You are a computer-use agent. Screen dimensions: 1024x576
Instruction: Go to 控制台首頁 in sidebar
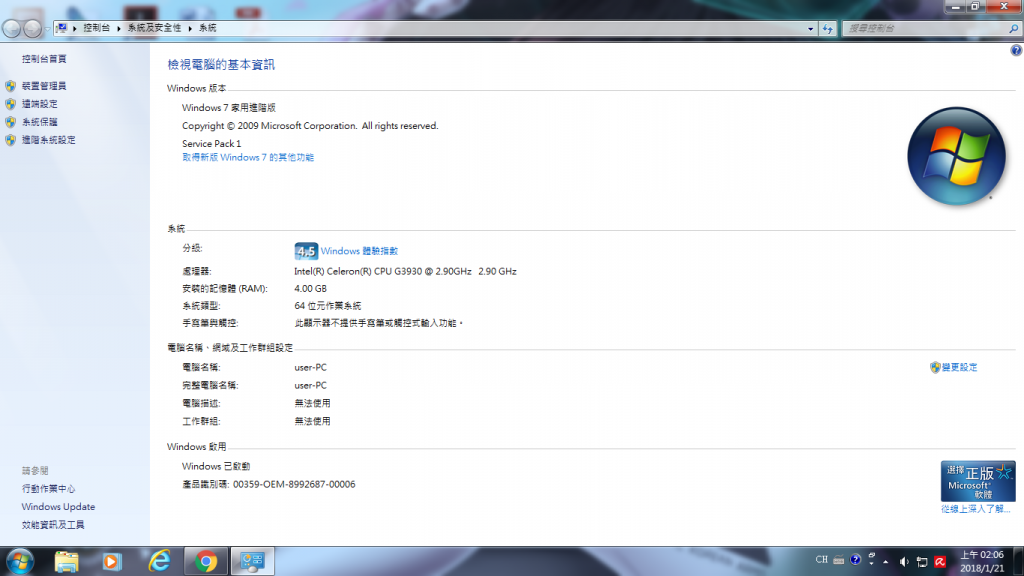[x=44, y=59]
